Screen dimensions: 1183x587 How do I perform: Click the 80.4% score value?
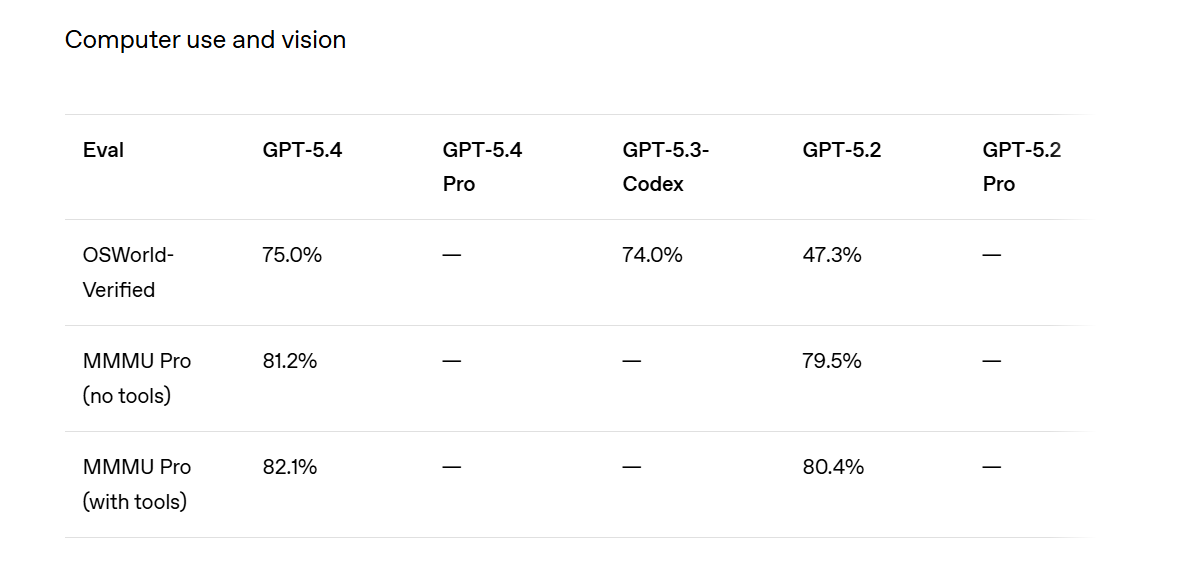pyautogui.click(x=833, y=467)
